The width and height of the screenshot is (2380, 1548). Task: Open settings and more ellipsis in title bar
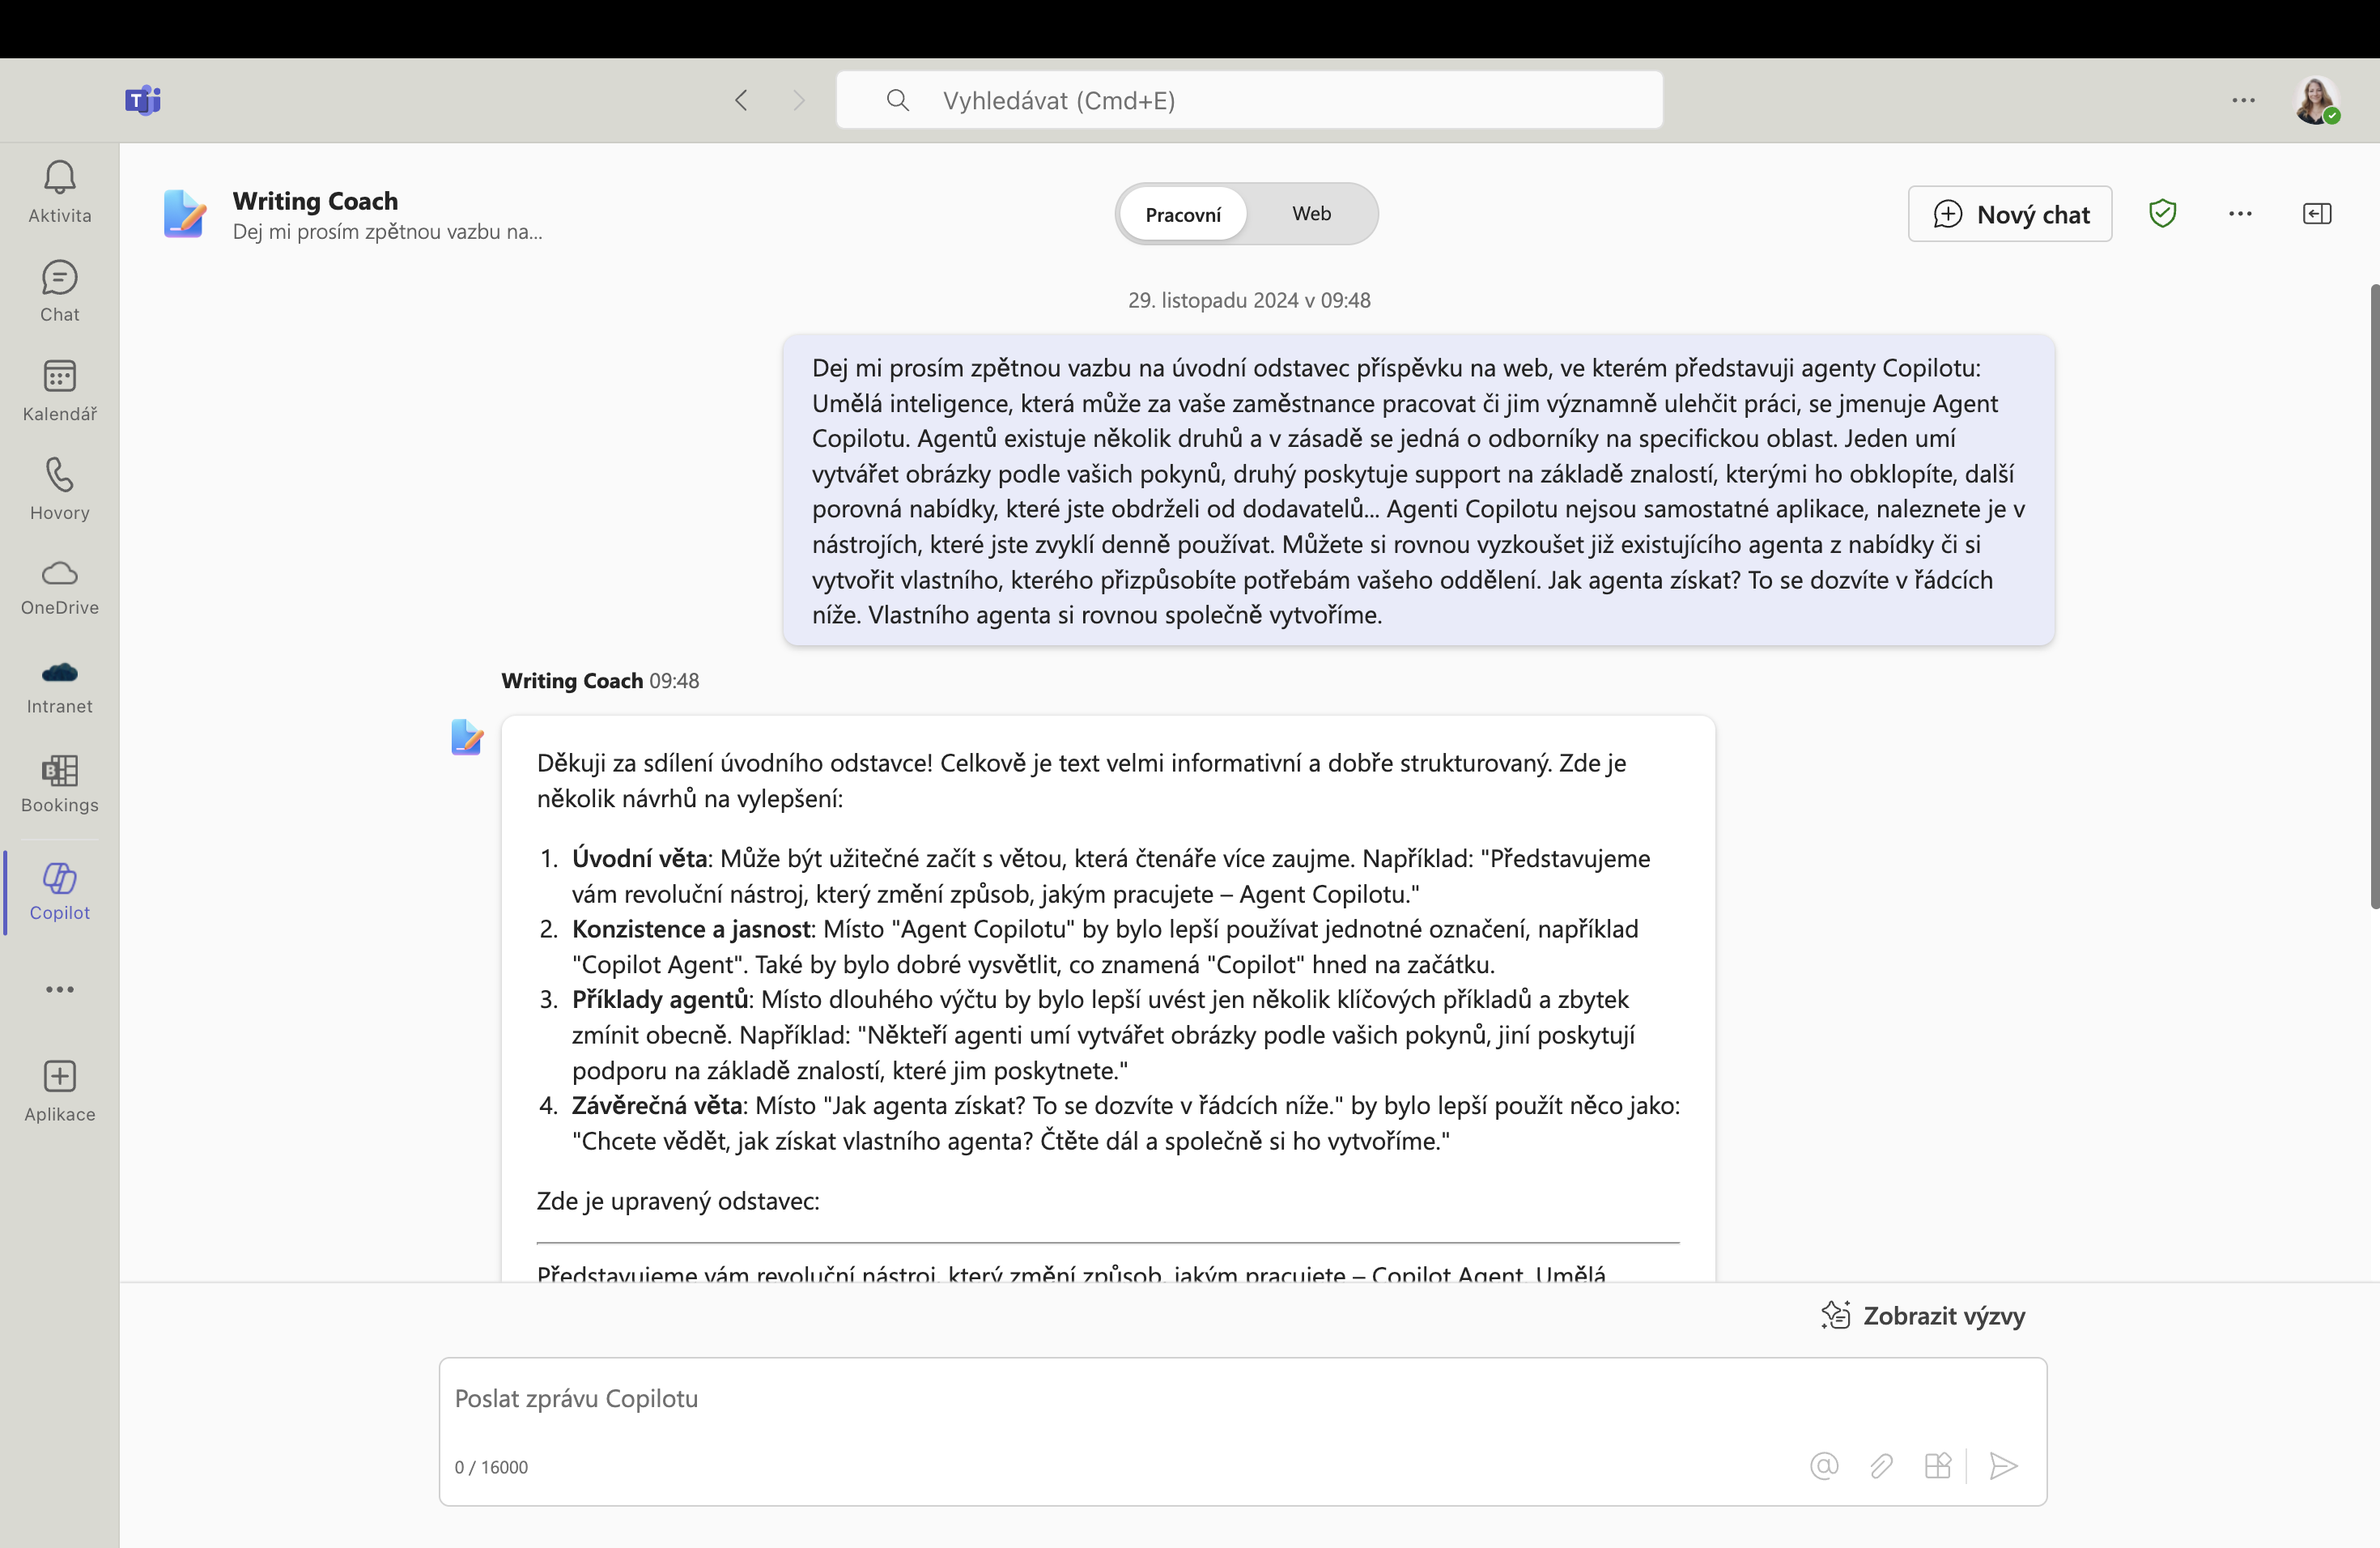coord(2243,100)
